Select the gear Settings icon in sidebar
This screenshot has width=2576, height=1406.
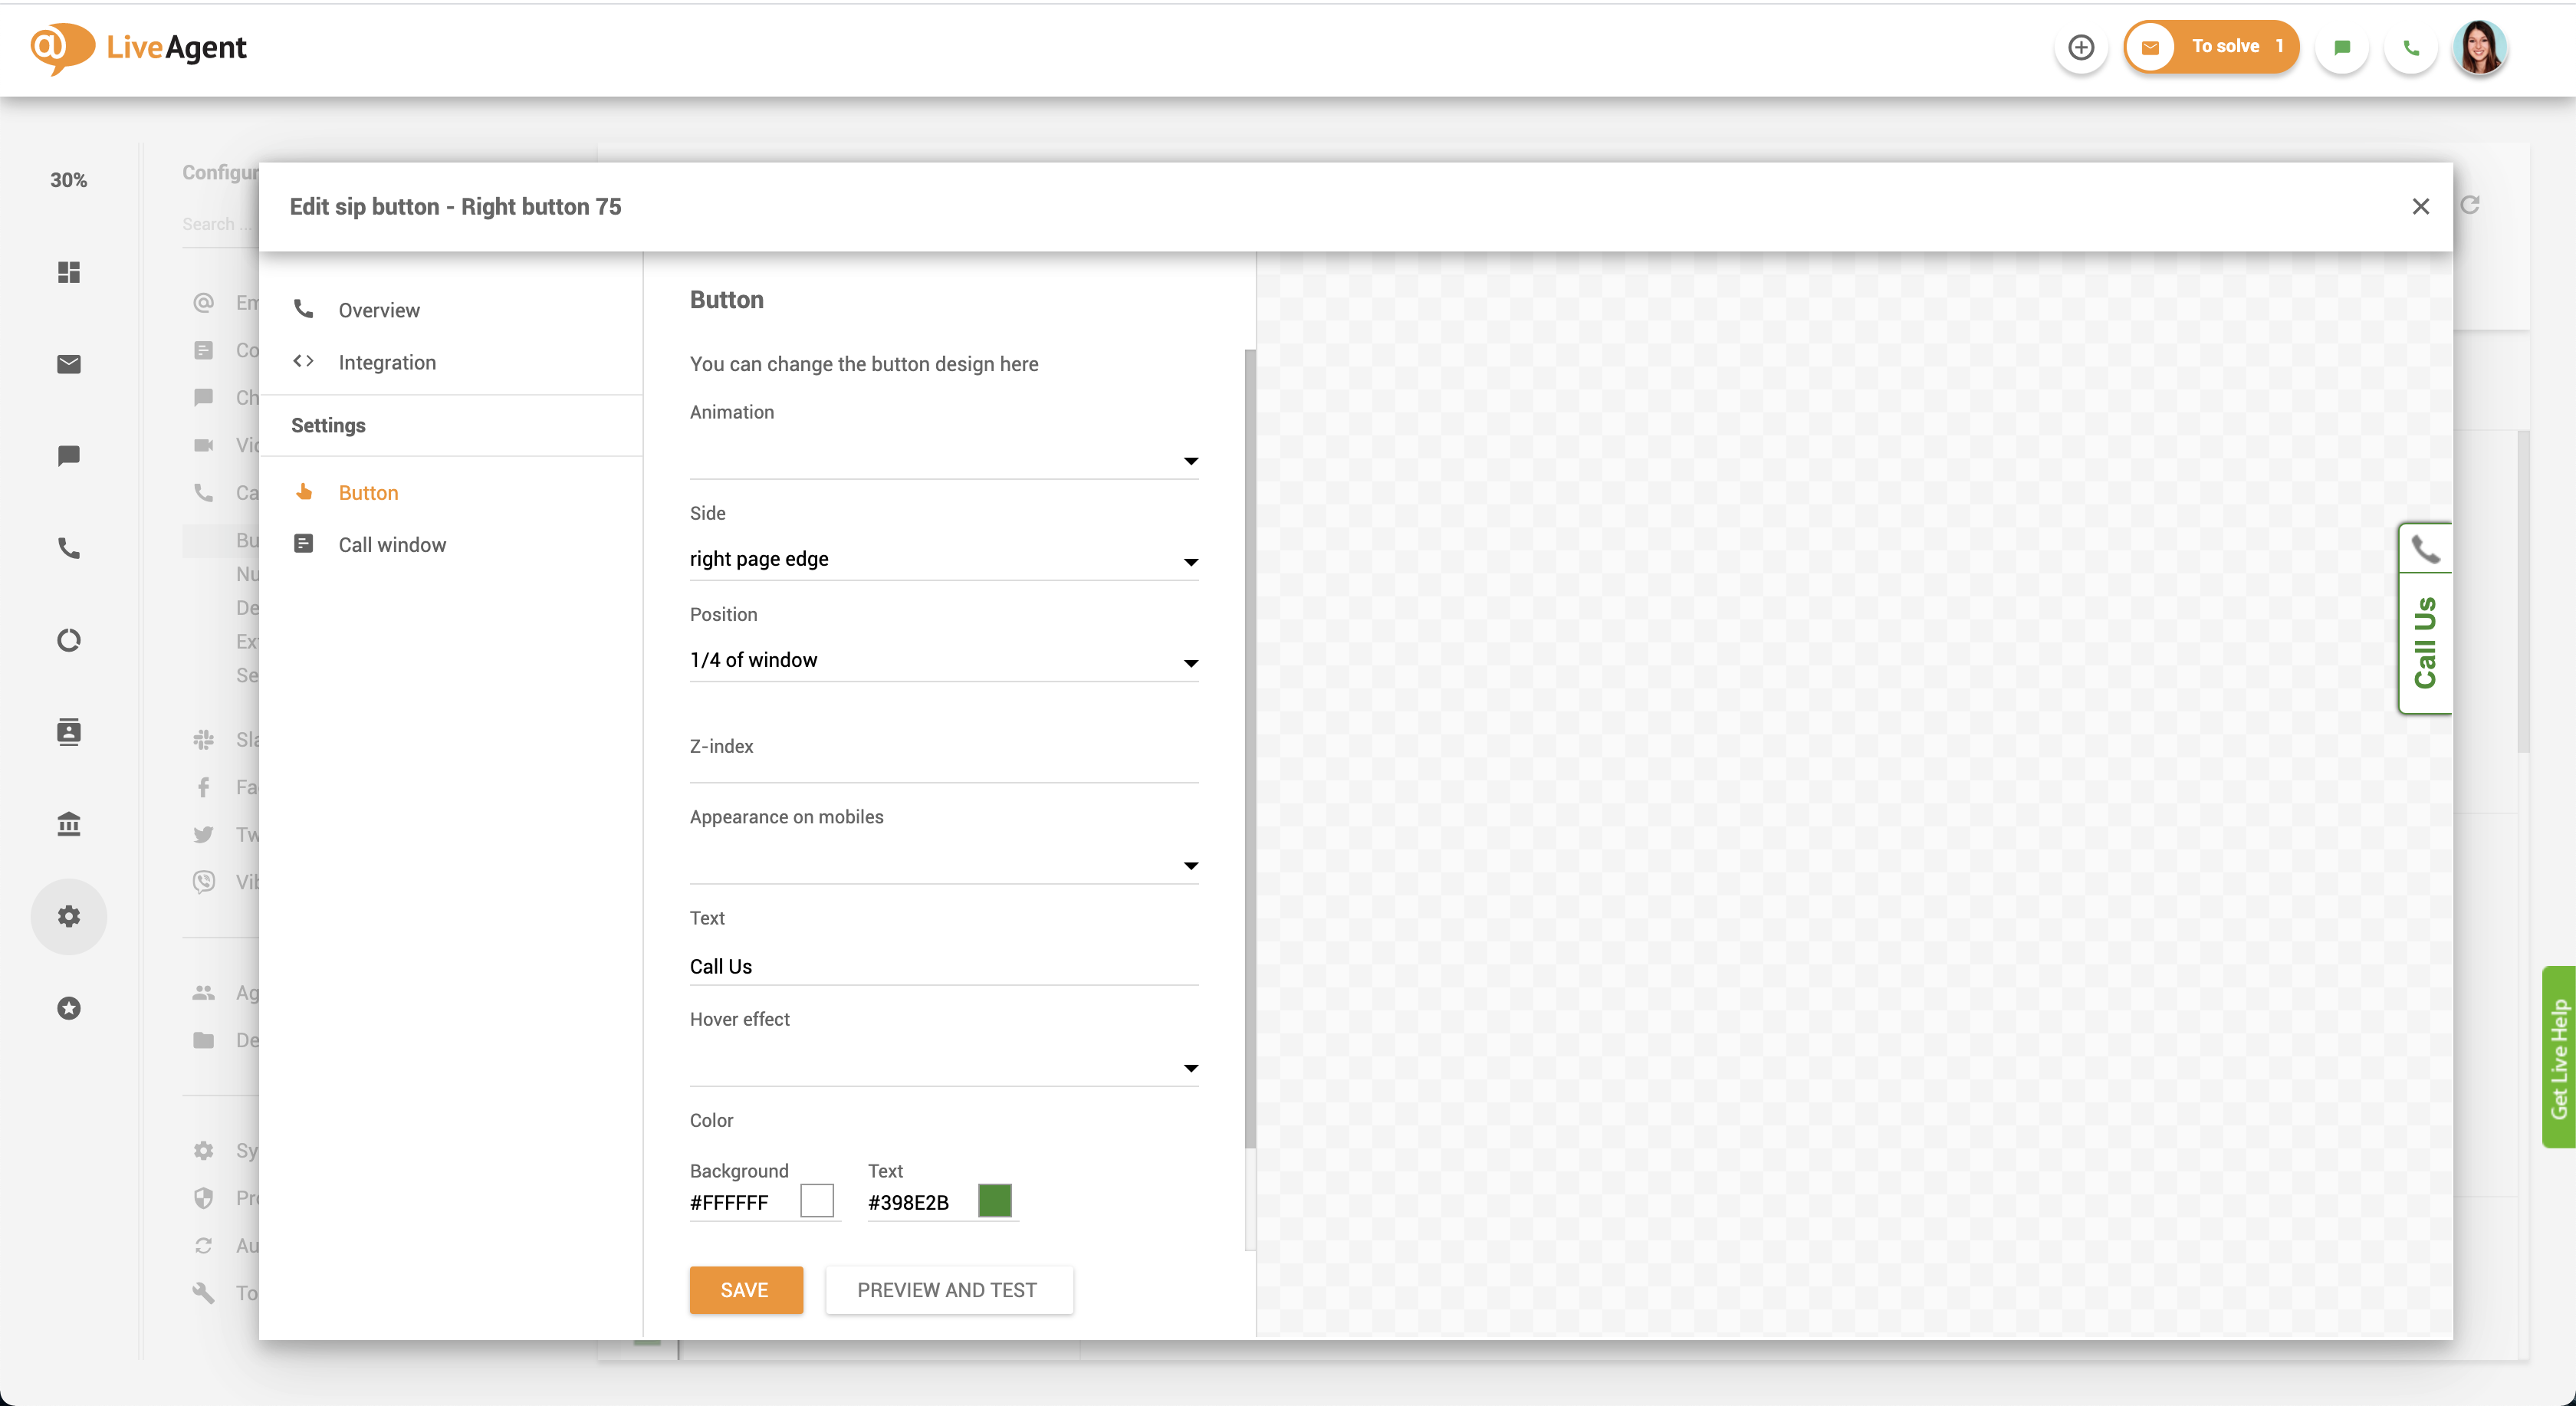click(x=69, y=916)
